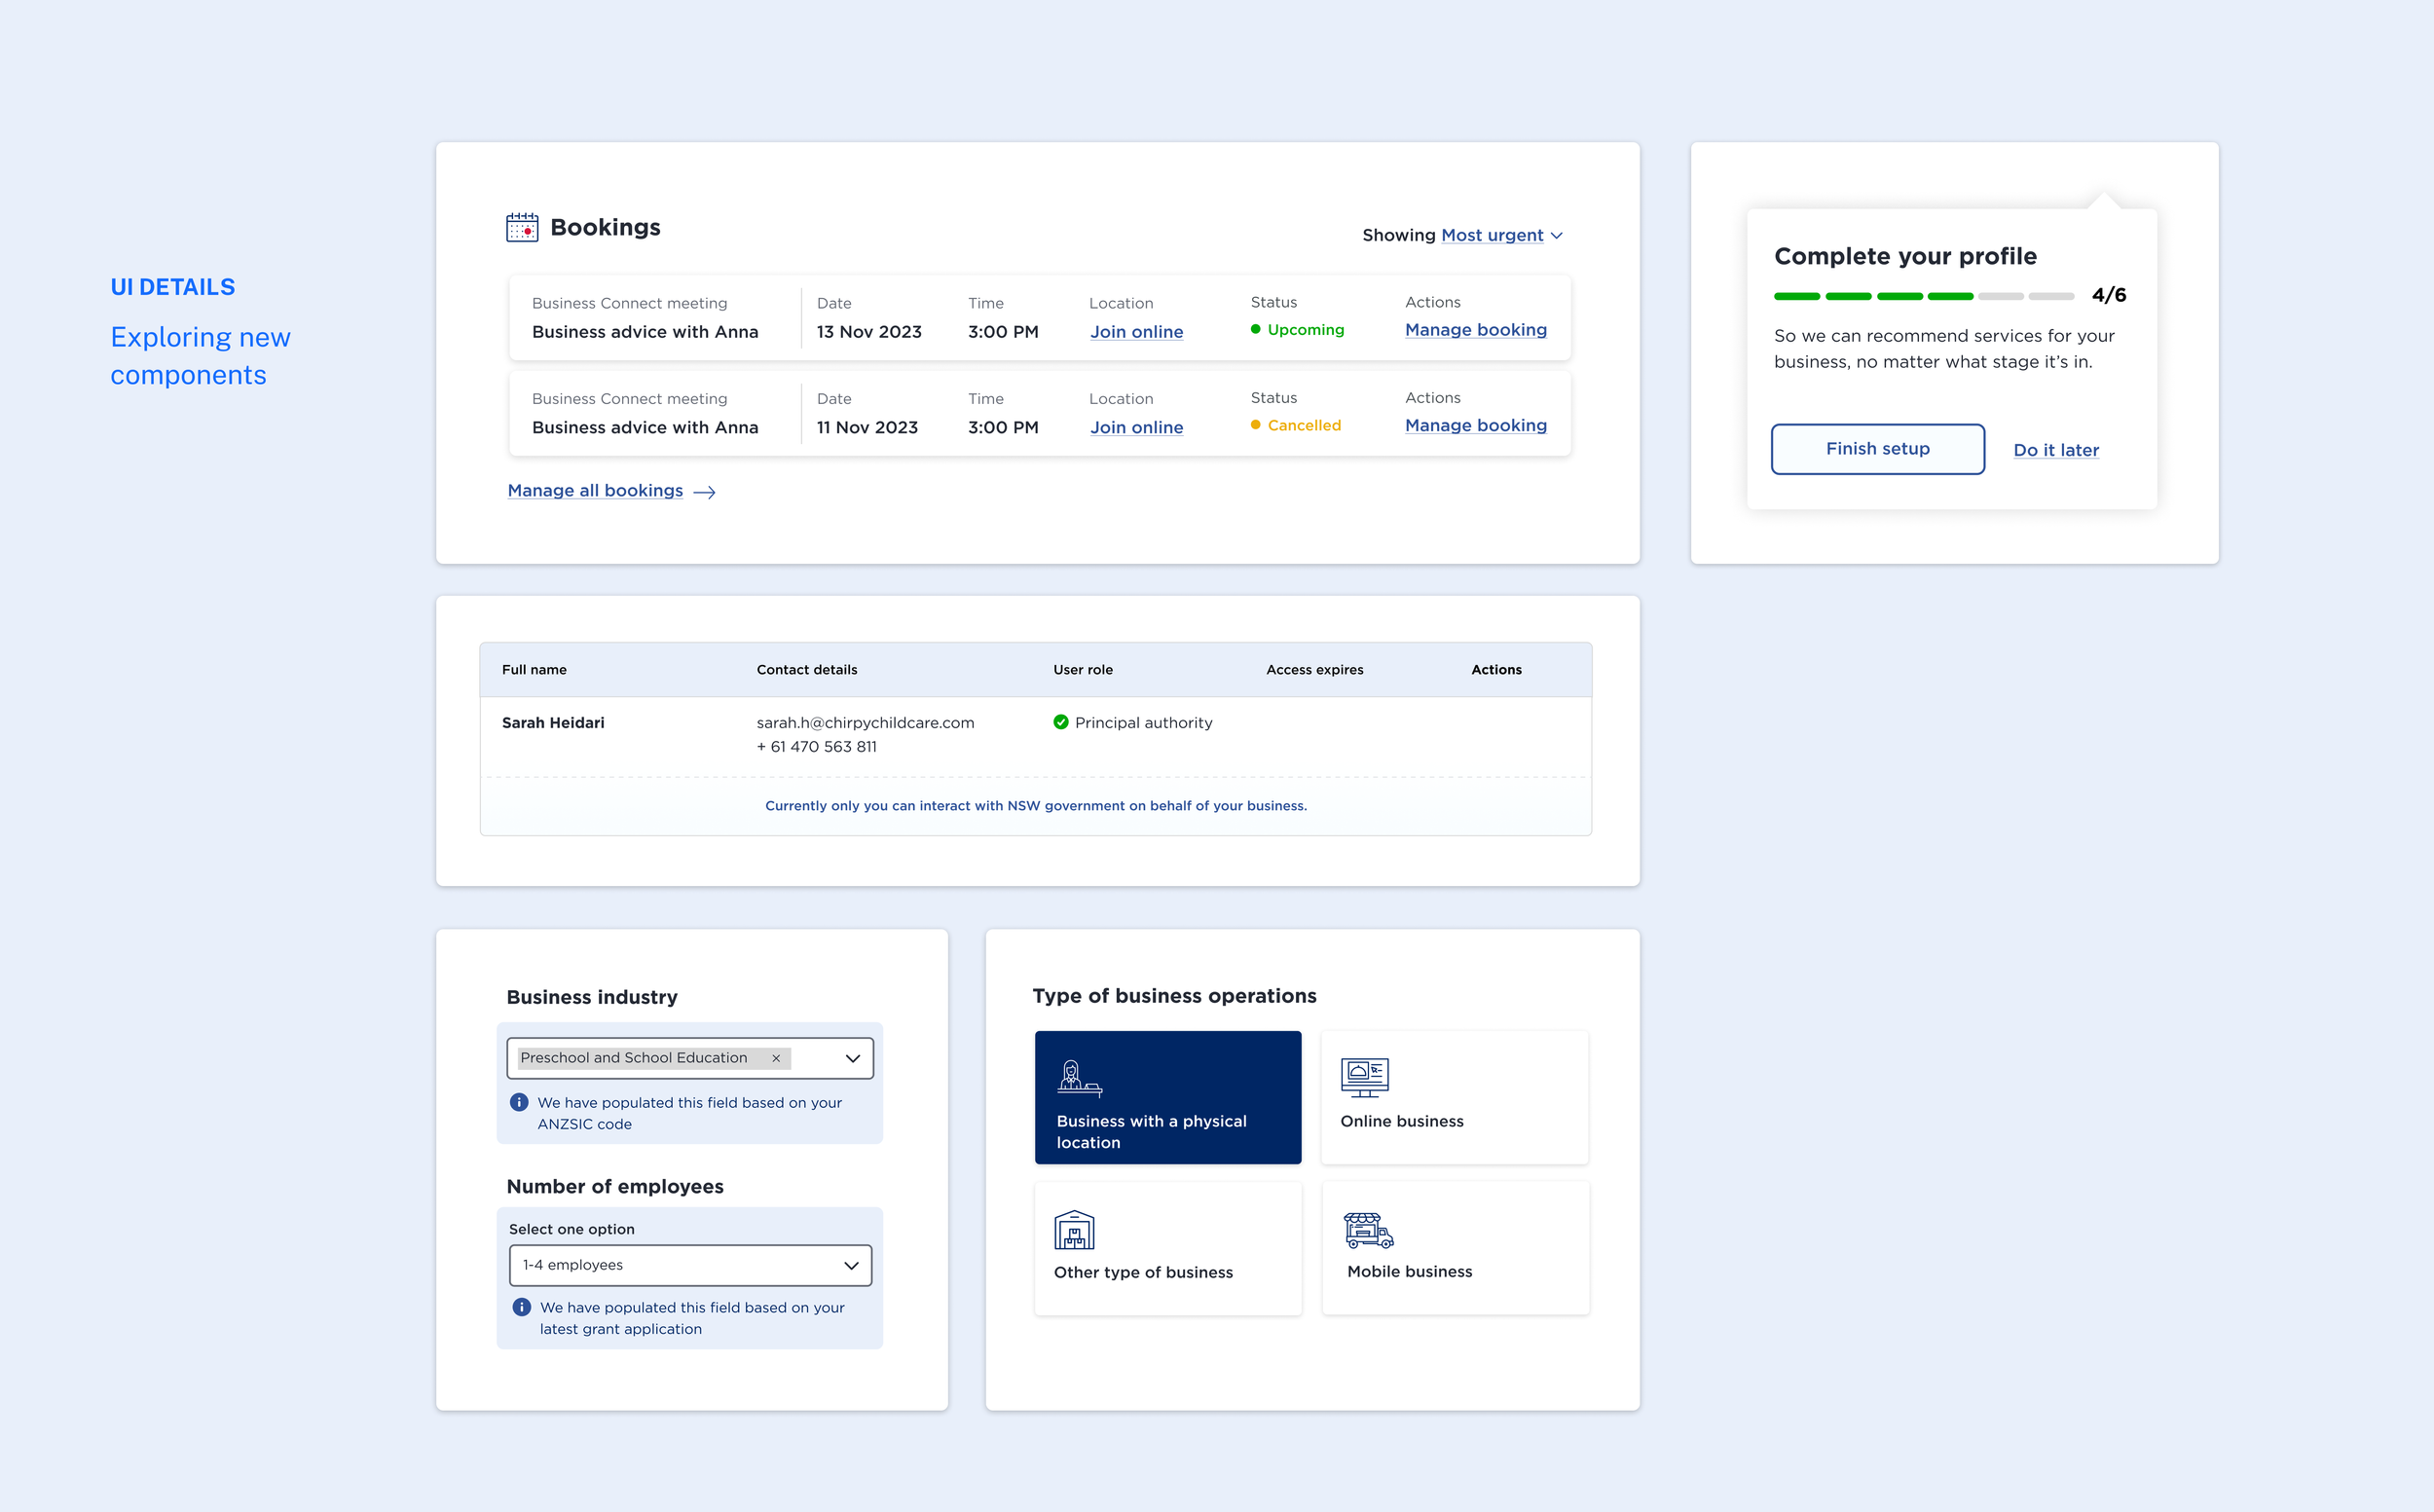Click the Bookings calendar icon
Viewport: 2434px width, 1512px height.
(x=522, y=228)
